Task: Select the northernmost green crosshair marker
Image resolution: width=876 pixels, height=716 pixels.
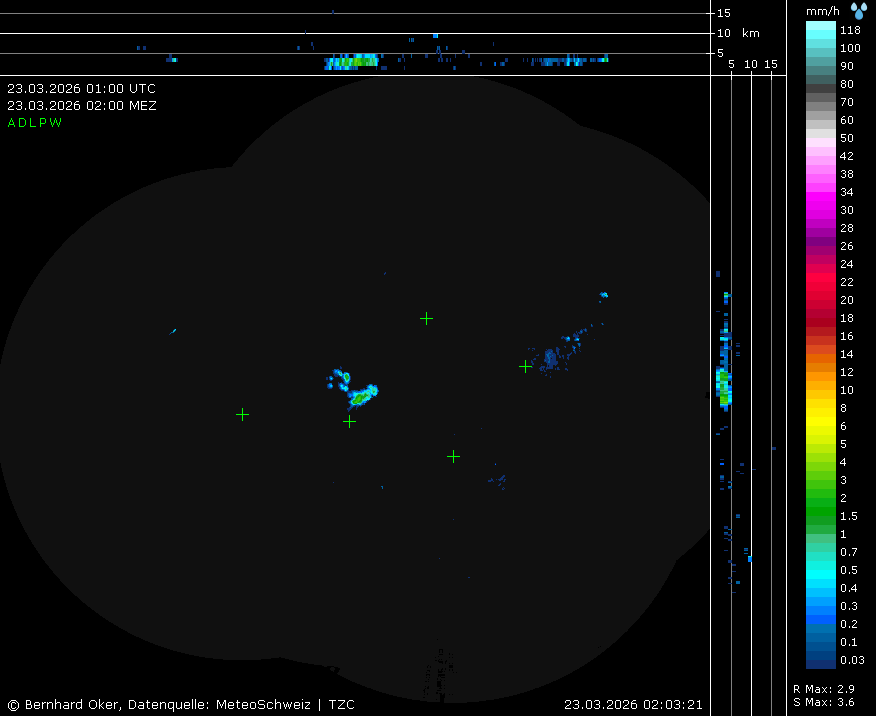Action: (426, 319)
